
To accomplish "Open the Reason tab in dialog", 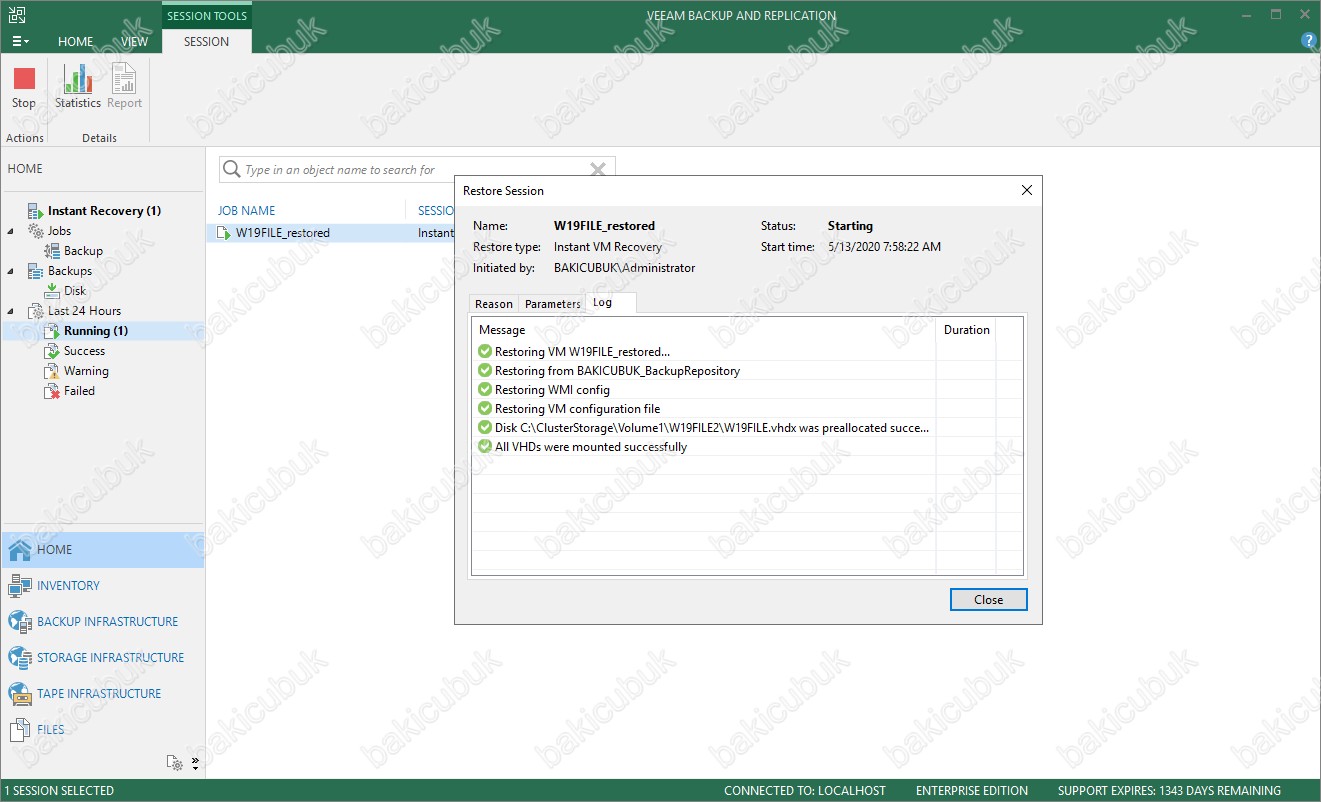I will 493,304.
